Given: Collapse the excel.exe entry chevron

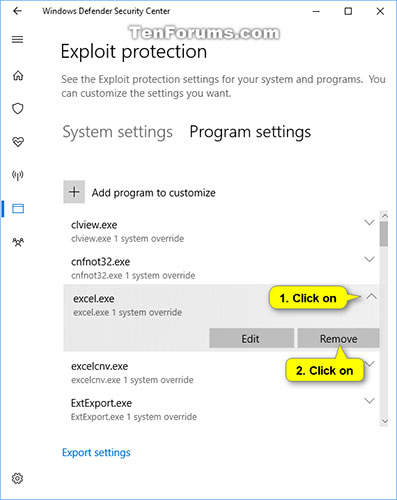Looking at the screenshot, I should coord(372,296).
